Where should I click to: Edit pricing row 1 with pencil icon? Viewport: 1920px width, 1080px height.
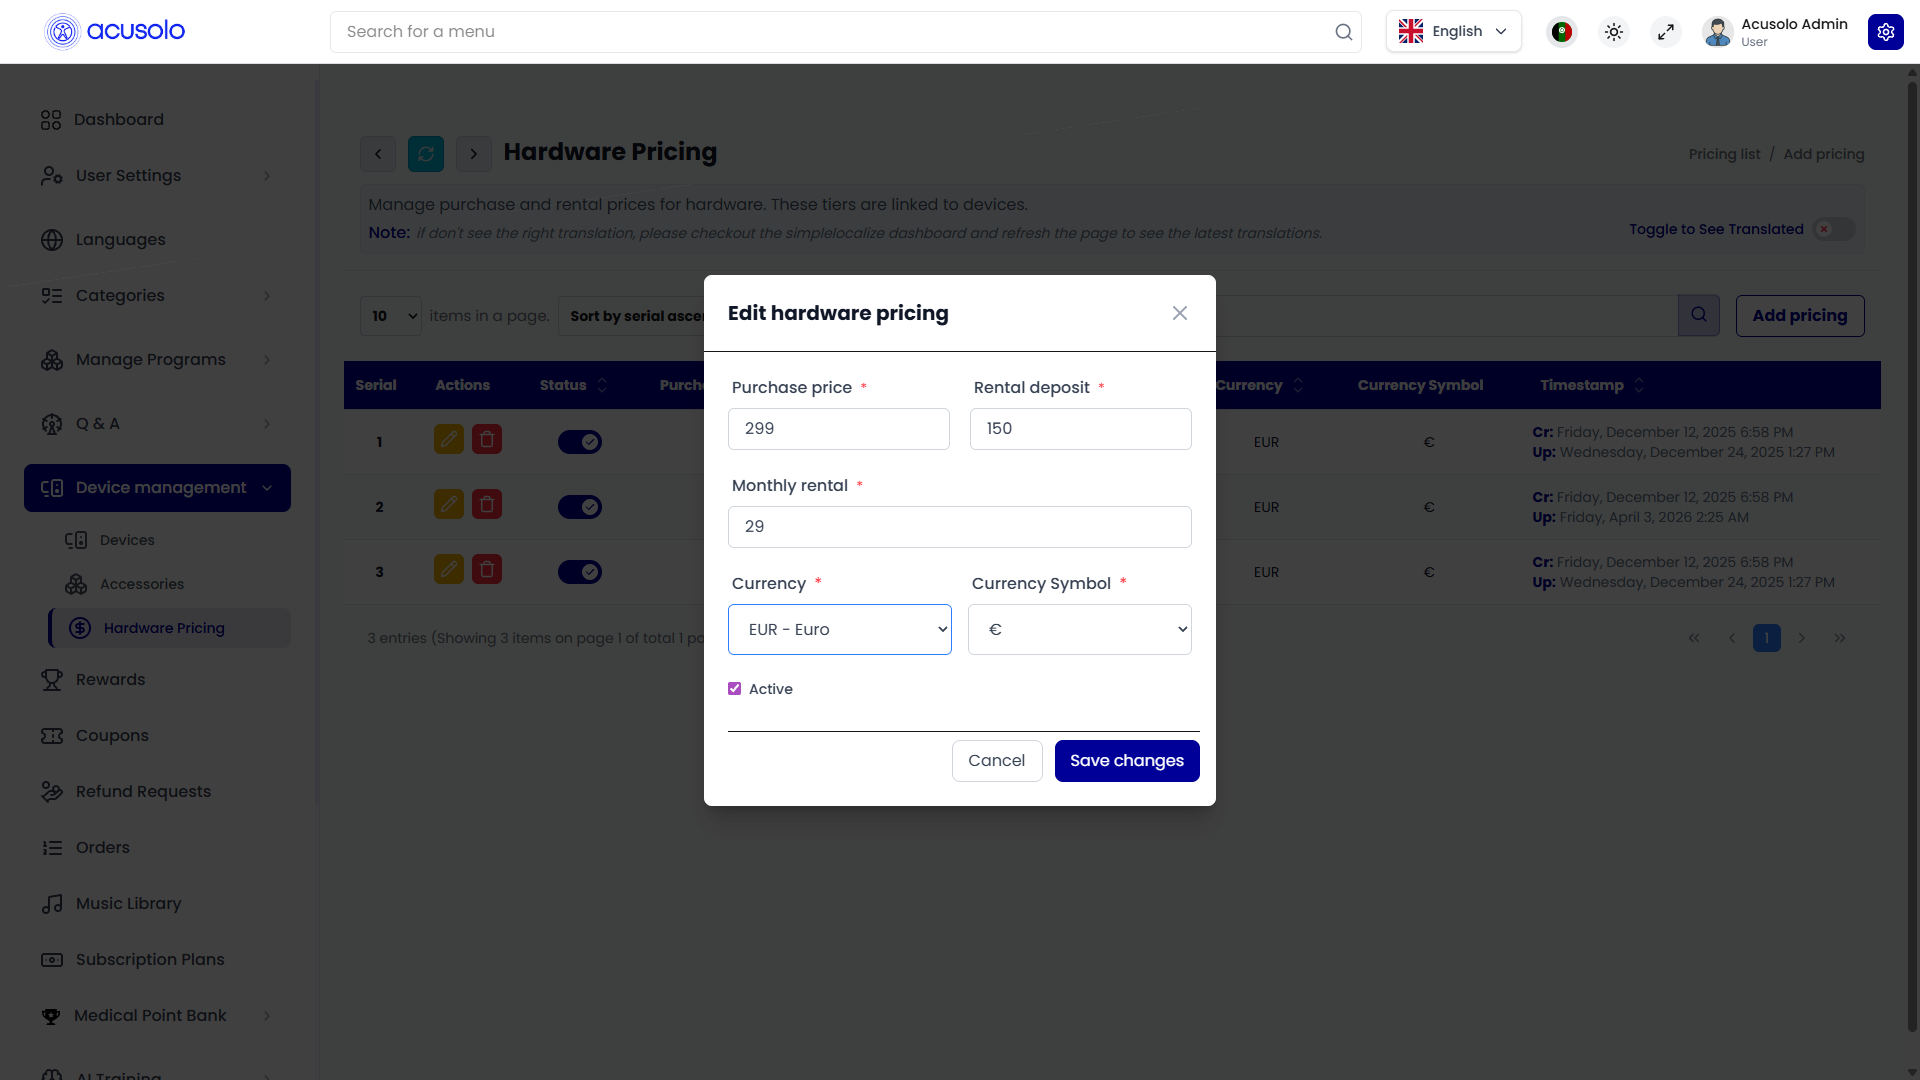(x=449, y=439)
